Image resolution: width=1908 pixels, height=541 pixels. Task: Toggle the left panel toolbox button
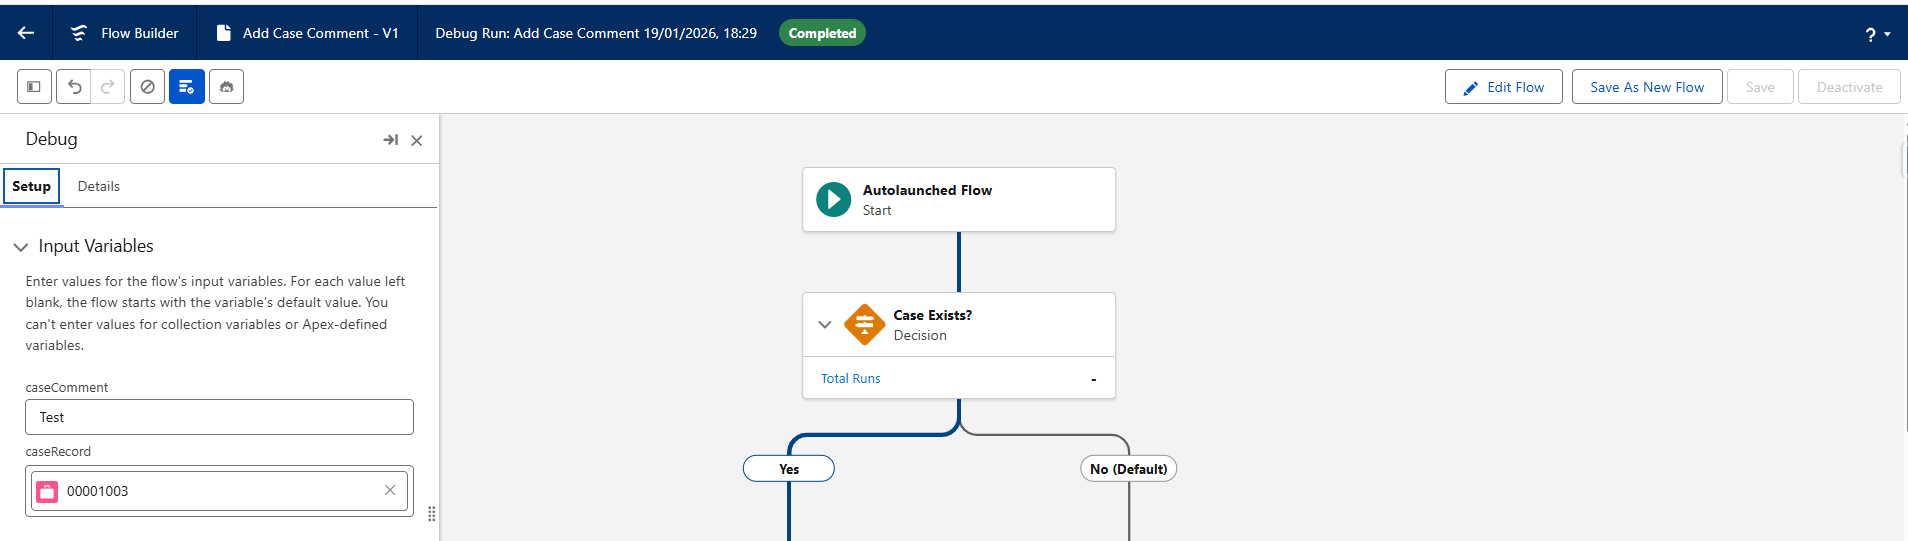click(x=34, y=87)
